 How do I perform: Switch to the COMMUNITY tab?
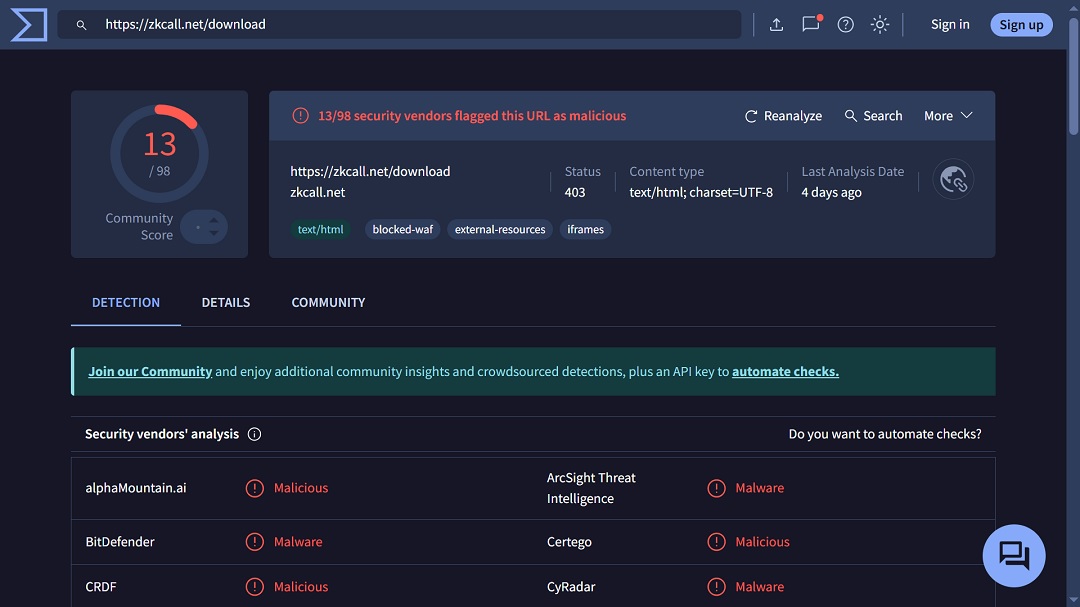pos(328,302)
